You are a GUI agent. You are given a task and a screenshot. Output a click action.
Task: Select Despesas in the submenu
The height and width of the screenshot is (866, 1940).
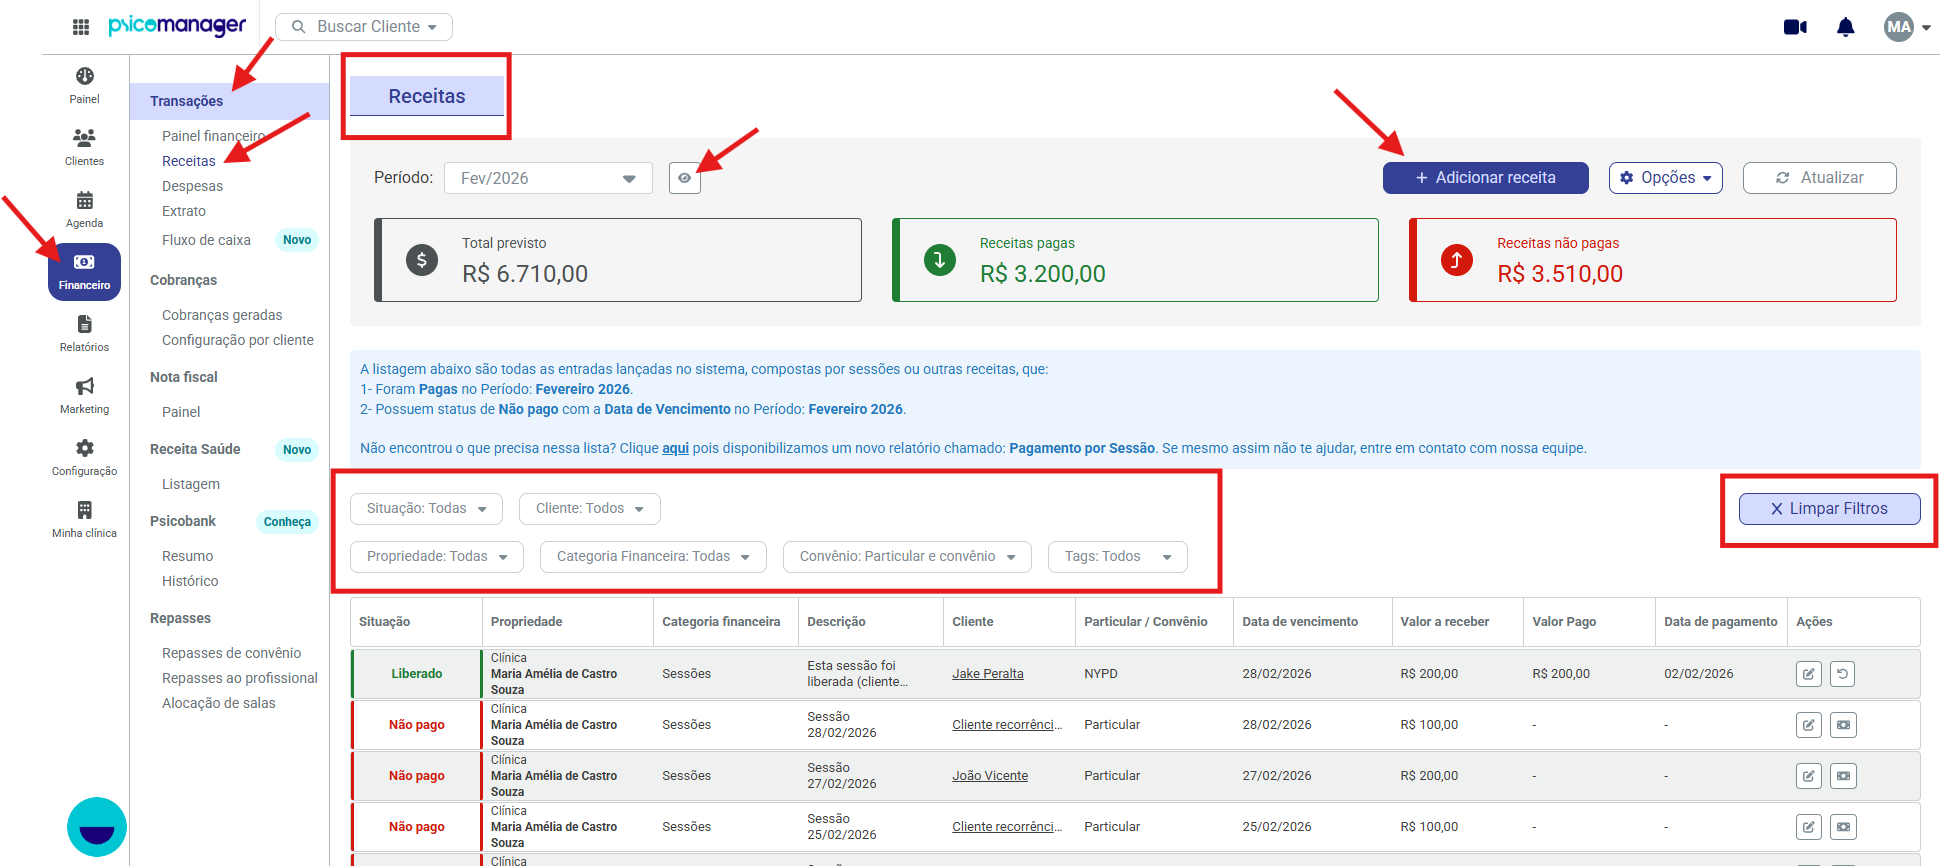[x=193, y=186]
